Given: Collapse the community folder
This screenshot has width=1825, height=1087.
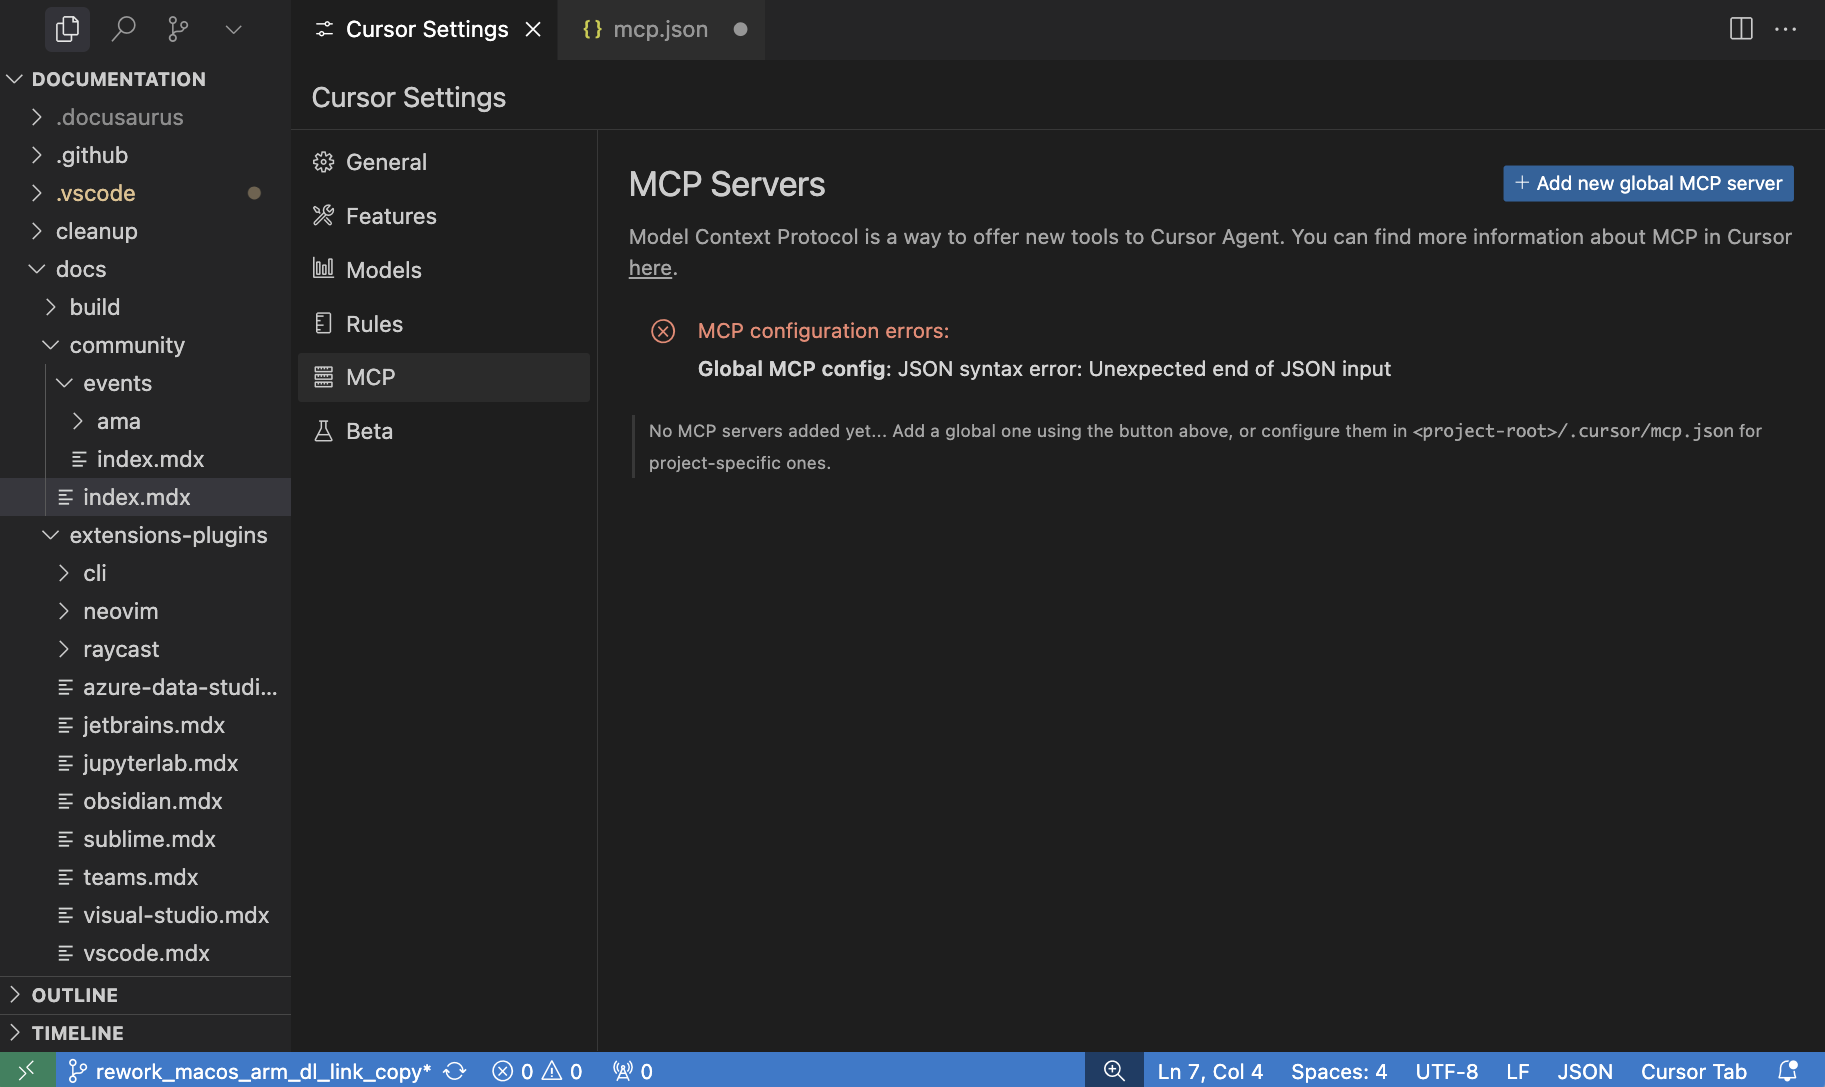Looking at the screenshot, I should tap(146, 345).
